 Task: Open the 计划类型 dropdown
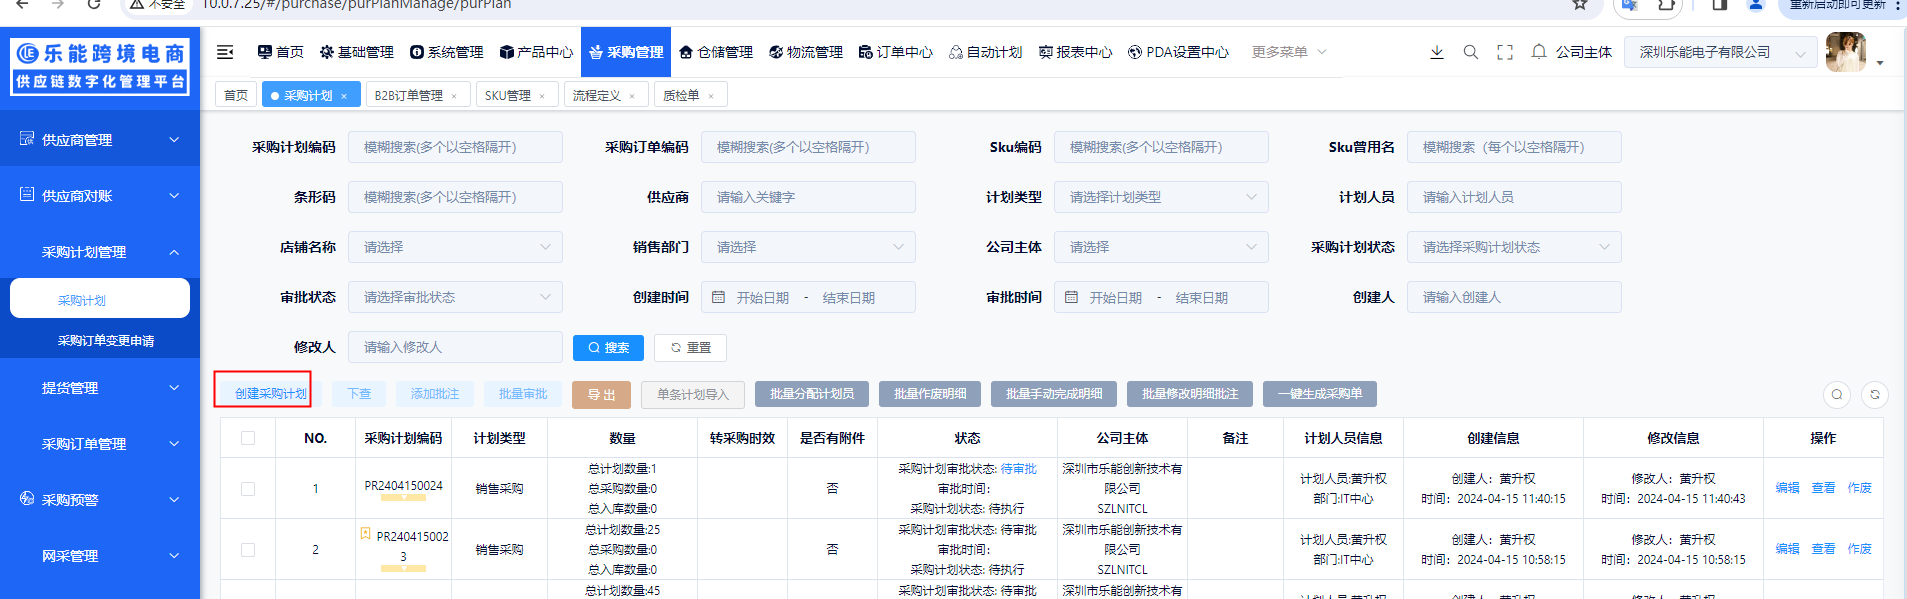[1161, 197]
